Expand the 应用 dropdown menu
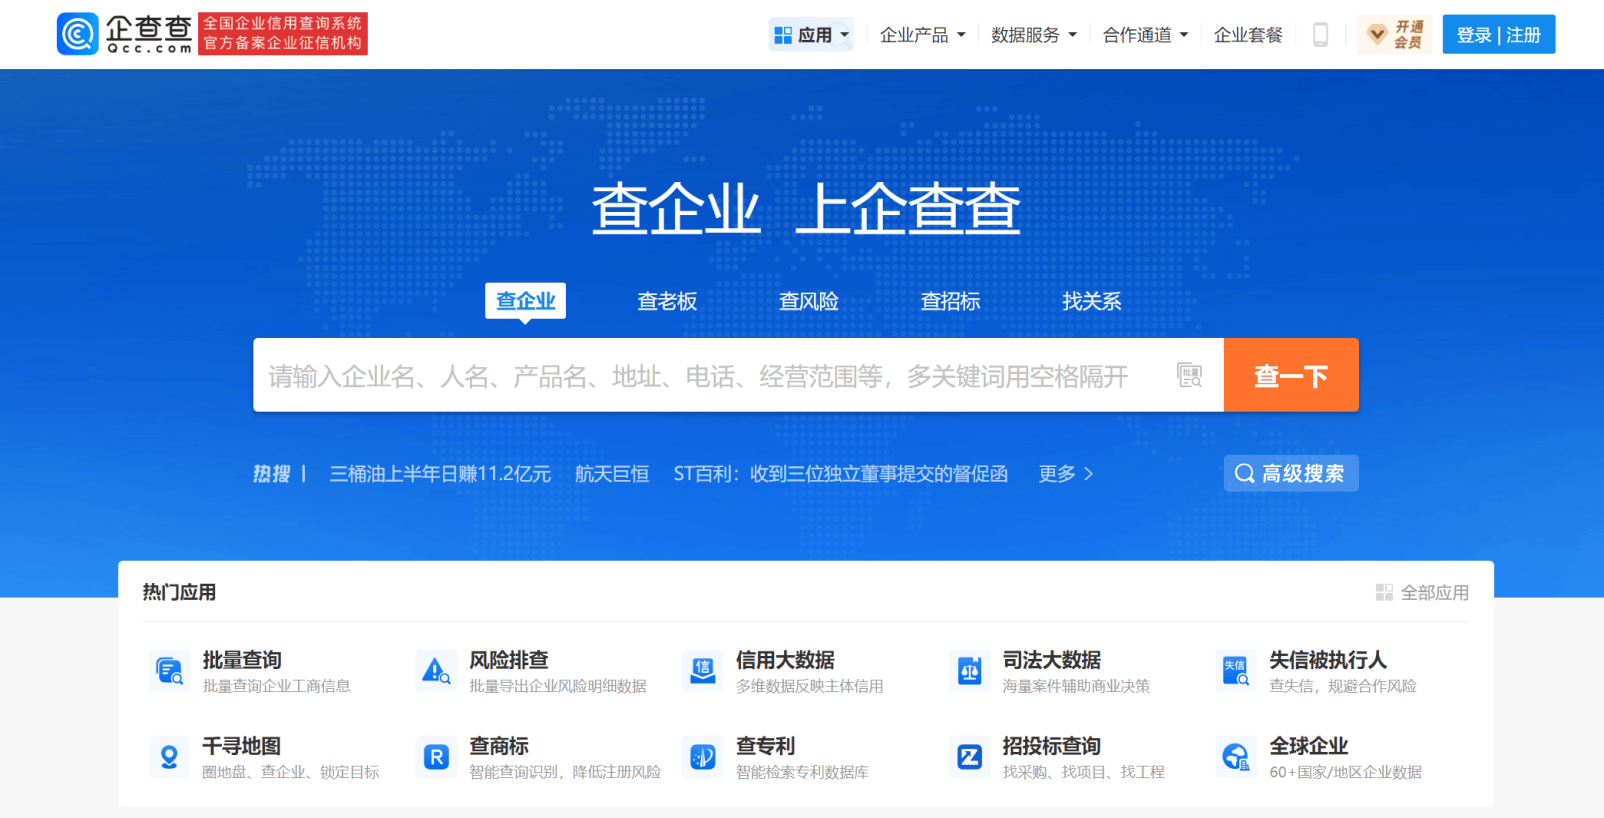The image size is (1604, 818). pos(811,35)
